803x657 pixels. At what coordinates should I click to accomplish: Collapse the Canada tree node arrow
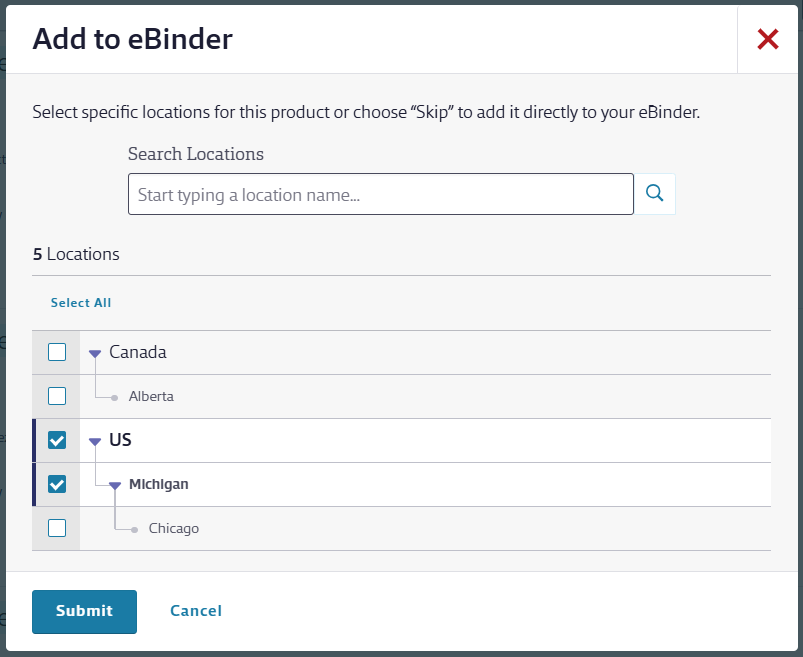coord(95,353)
